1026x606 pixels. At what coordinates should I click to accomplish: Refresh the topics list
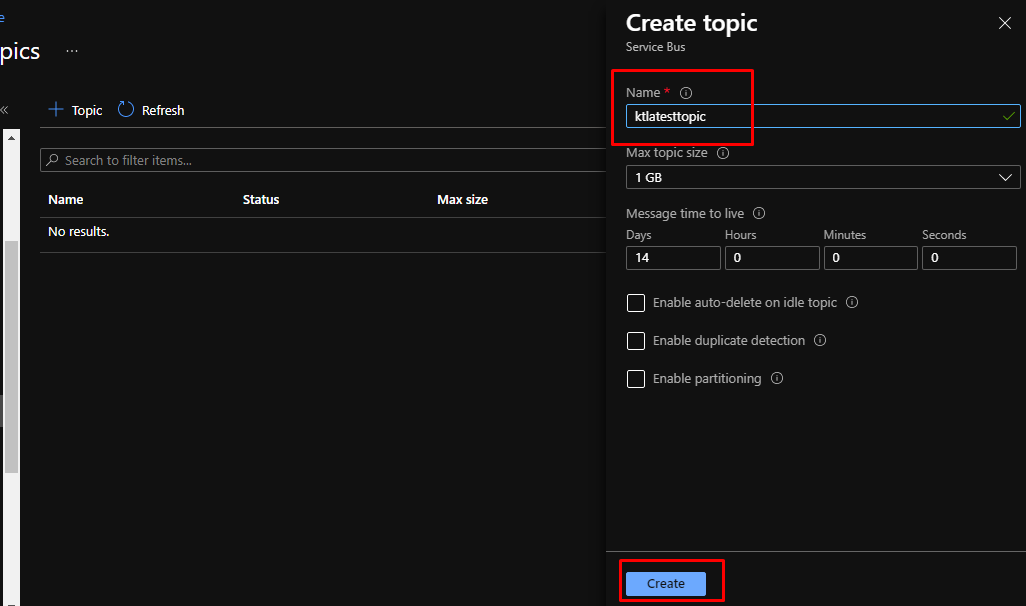[151, 110]
